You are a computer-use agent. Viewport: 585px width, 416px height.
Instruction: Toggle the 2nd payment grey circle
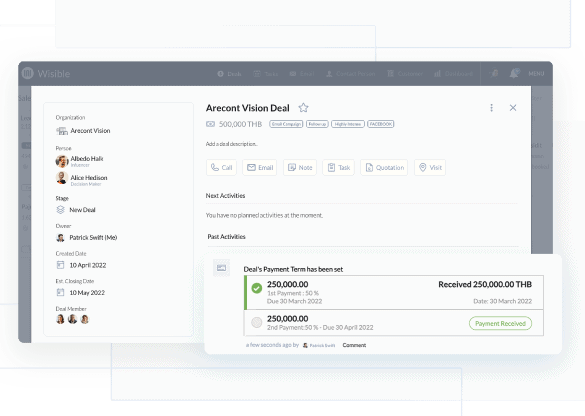click(257, 322)
